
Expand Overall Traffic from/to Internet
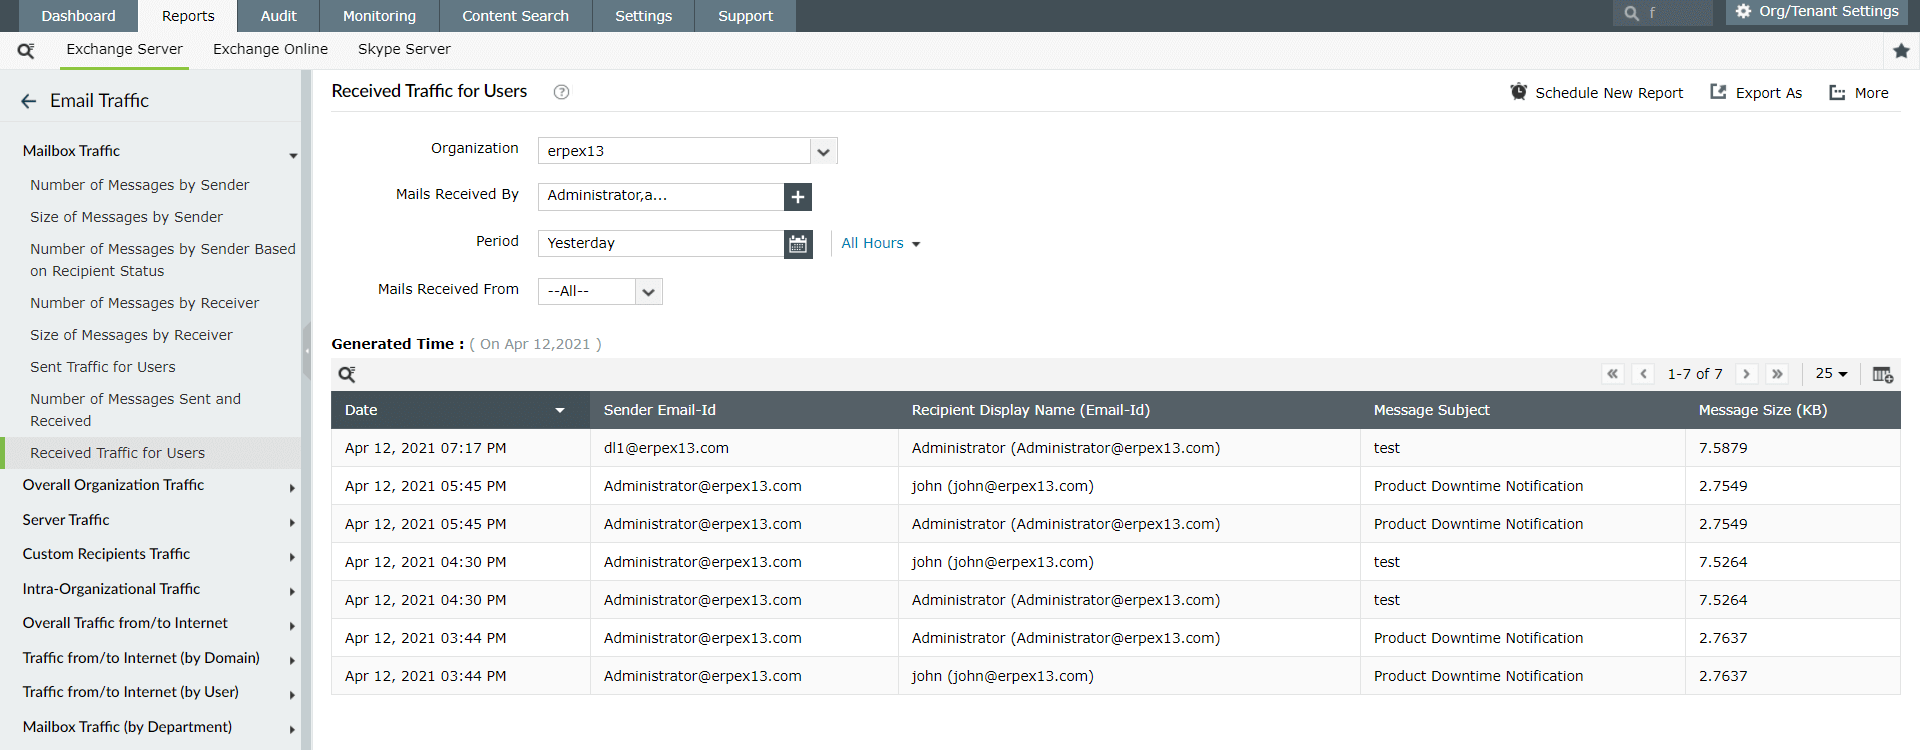(x=292, y=626)
